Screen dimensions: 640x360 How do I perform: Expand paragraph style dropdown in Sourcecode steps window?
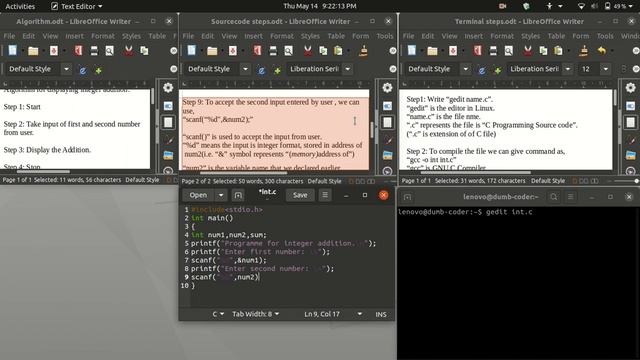coord(245,69)
